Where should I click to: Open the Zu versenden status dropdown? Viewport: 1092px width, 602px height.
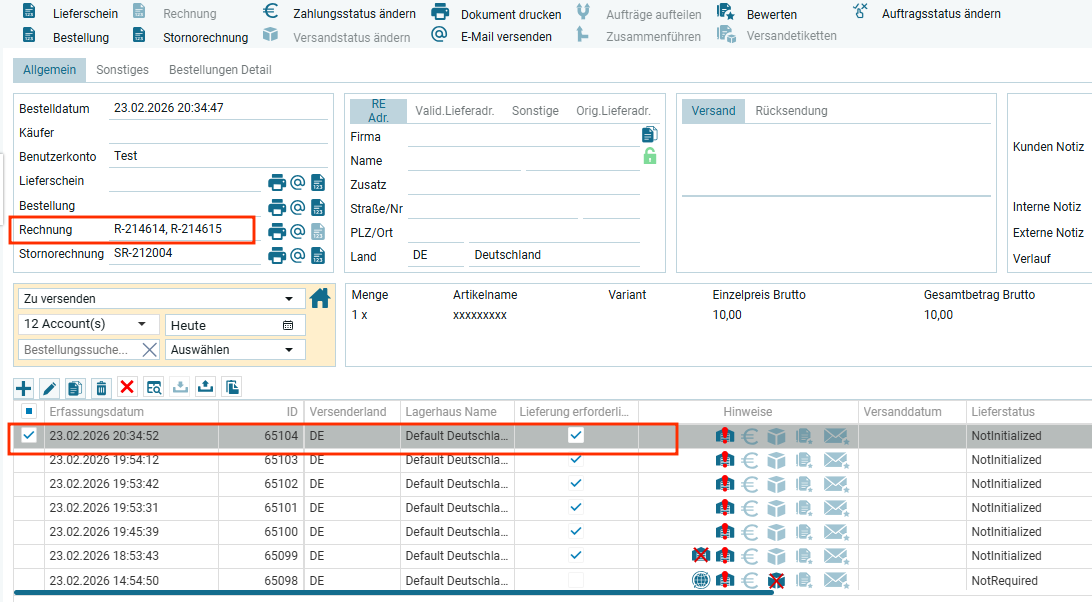pyautogui.click(x=289, y=299)
